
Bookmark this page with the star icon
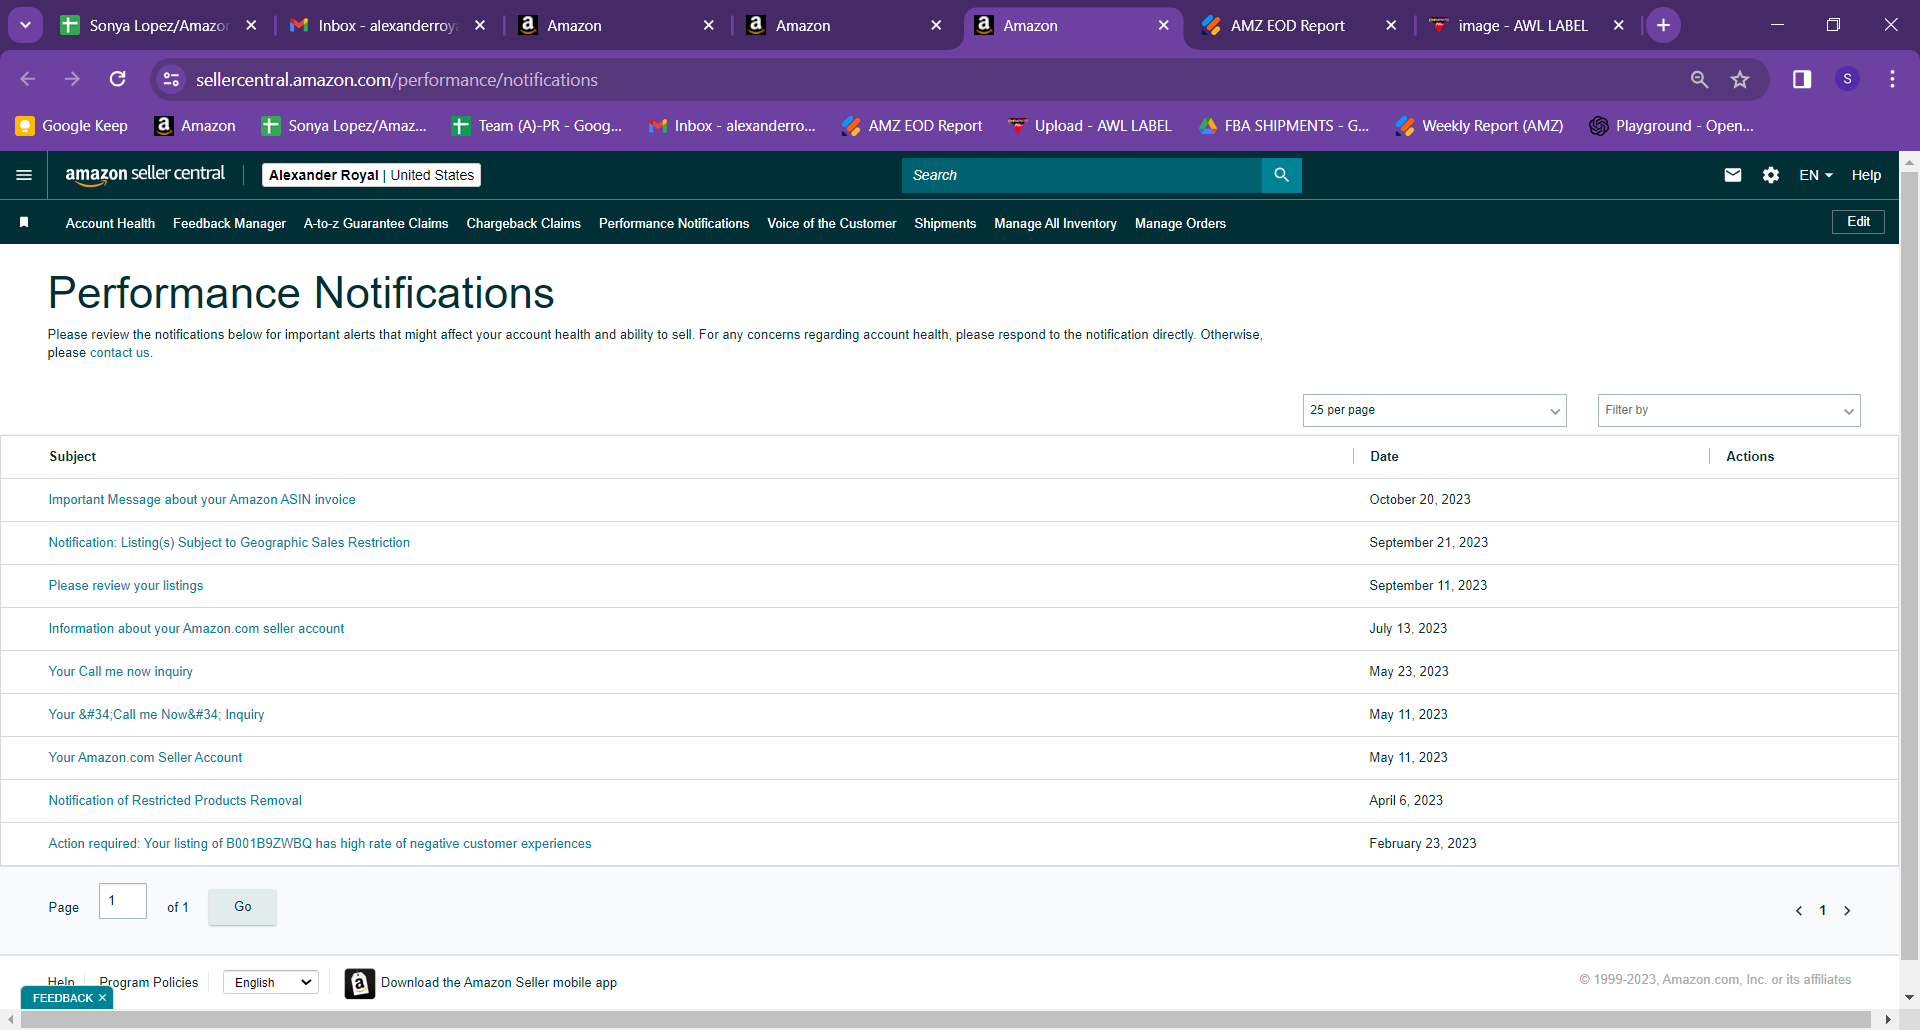point(1740,79)
